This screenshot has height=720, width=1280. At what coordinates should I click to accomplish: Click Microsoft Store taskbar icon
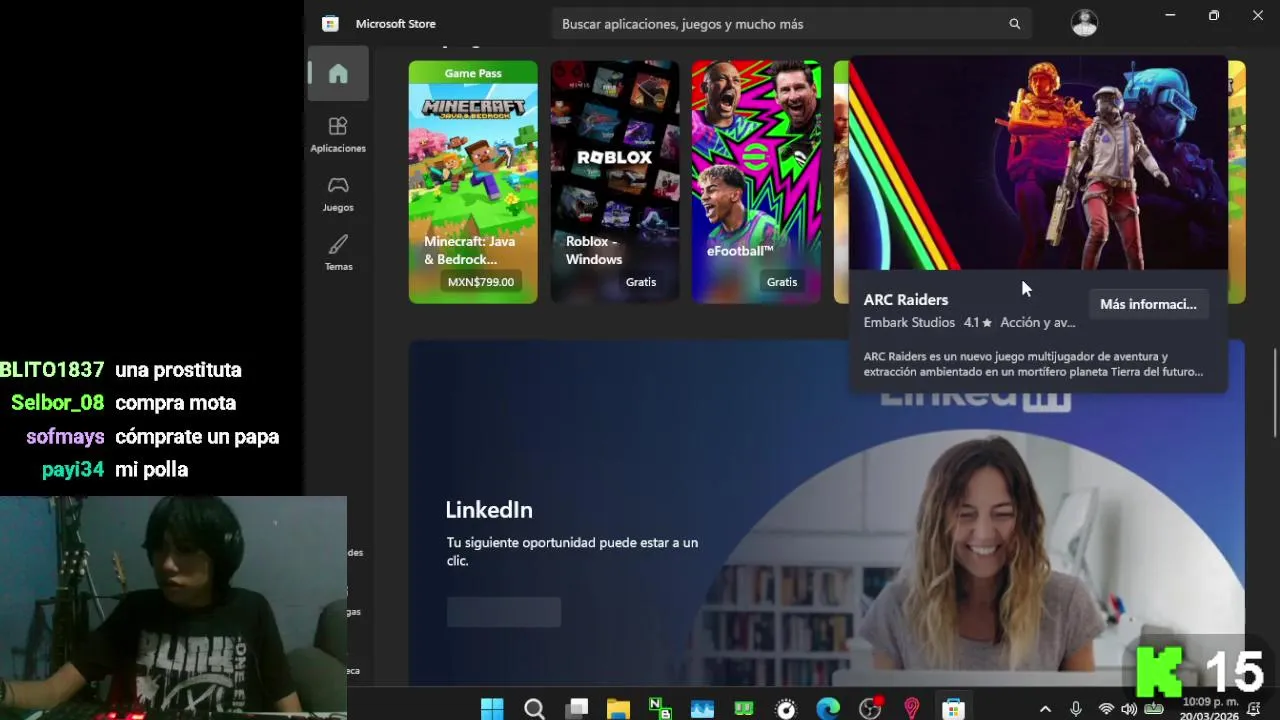pos(953,709)
